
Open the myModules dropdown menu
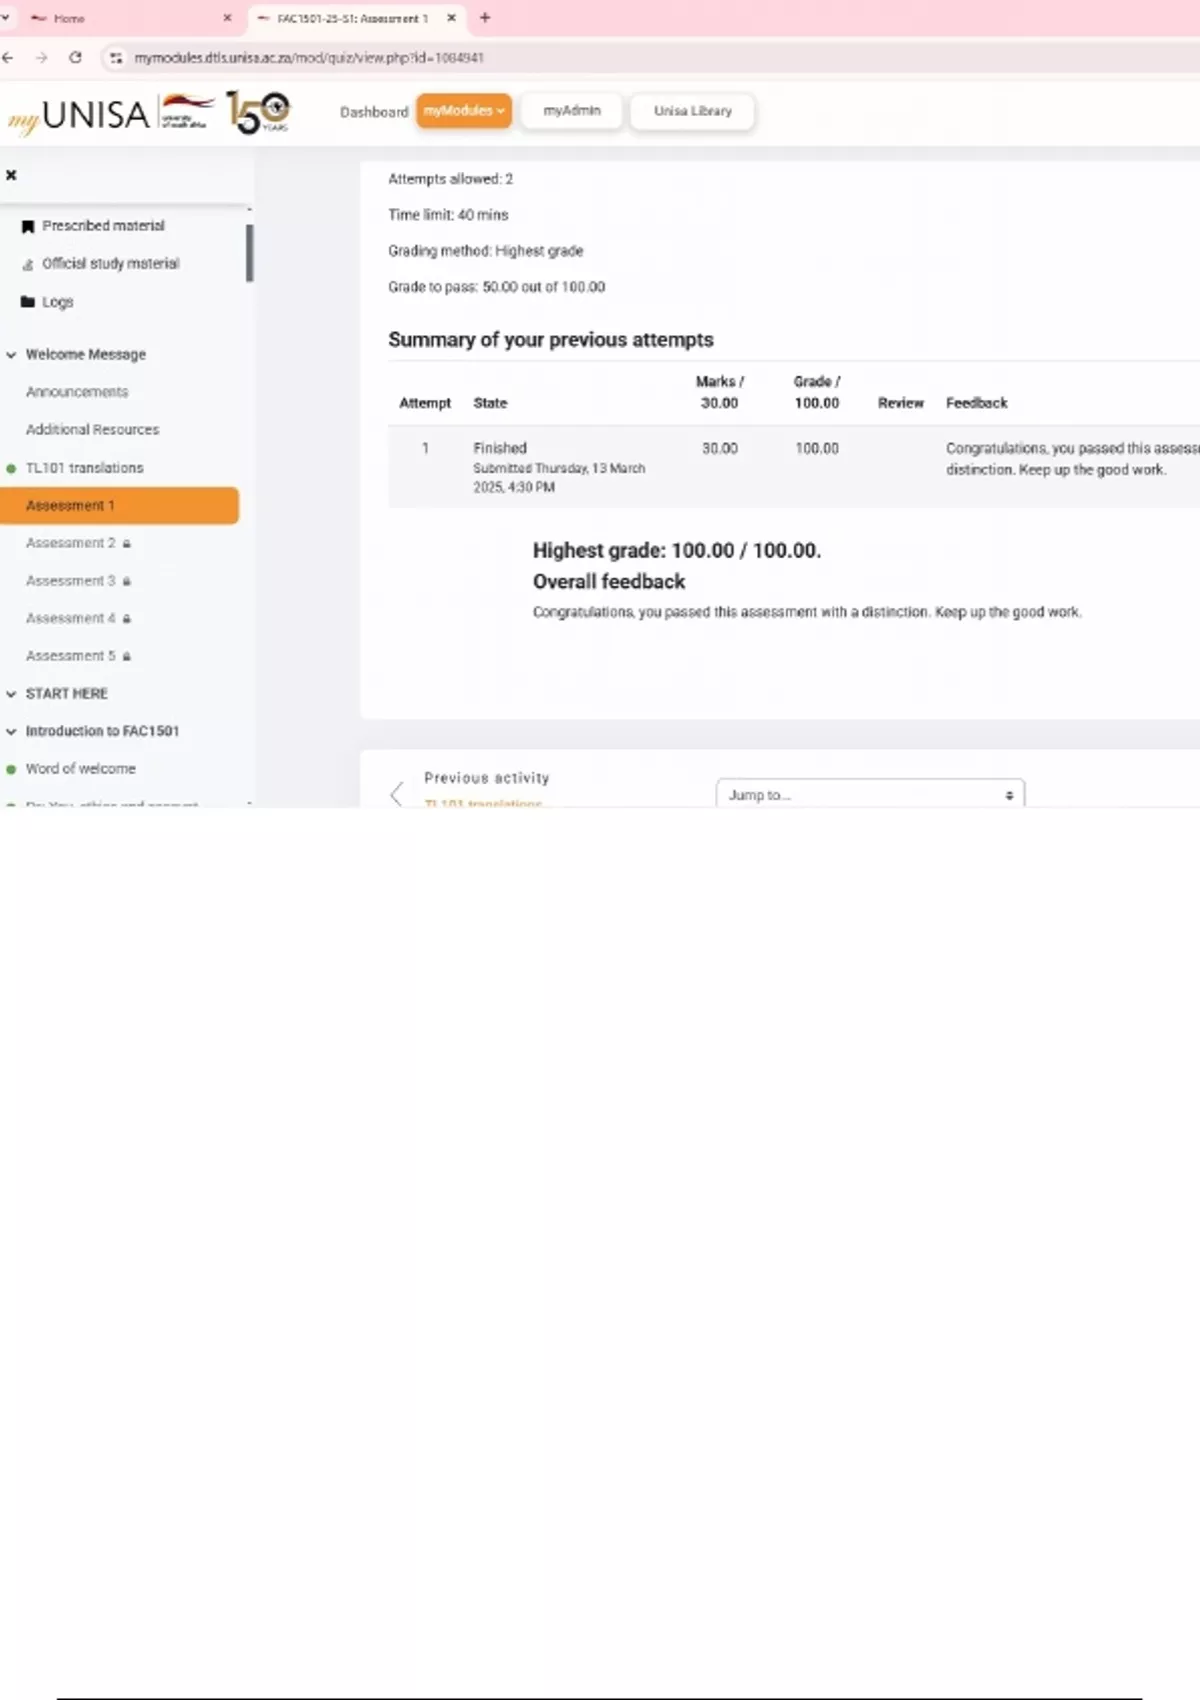(x=464, y=111)
